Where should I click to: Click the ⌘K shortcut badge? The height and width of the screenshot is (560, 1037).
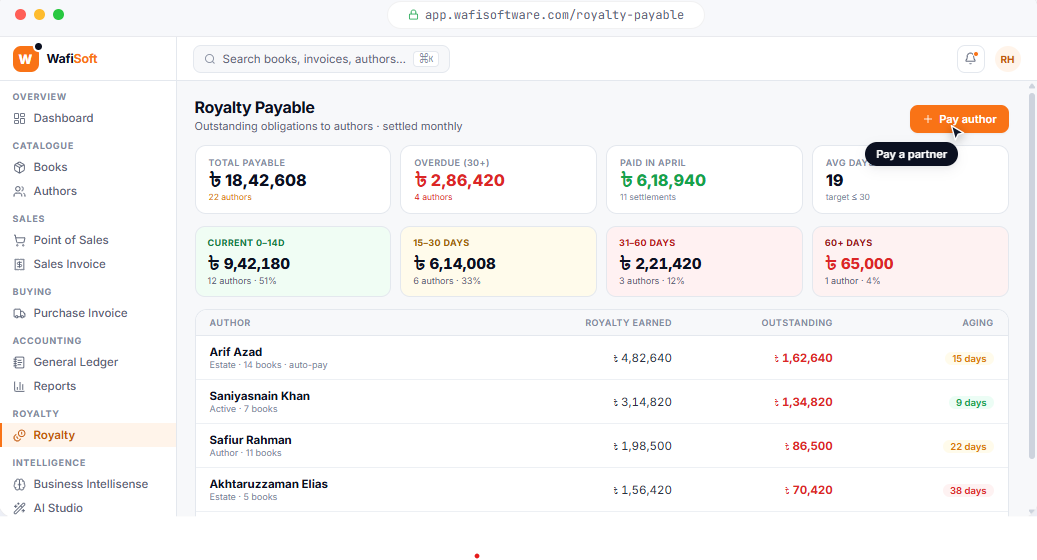[x=426, y=59]
